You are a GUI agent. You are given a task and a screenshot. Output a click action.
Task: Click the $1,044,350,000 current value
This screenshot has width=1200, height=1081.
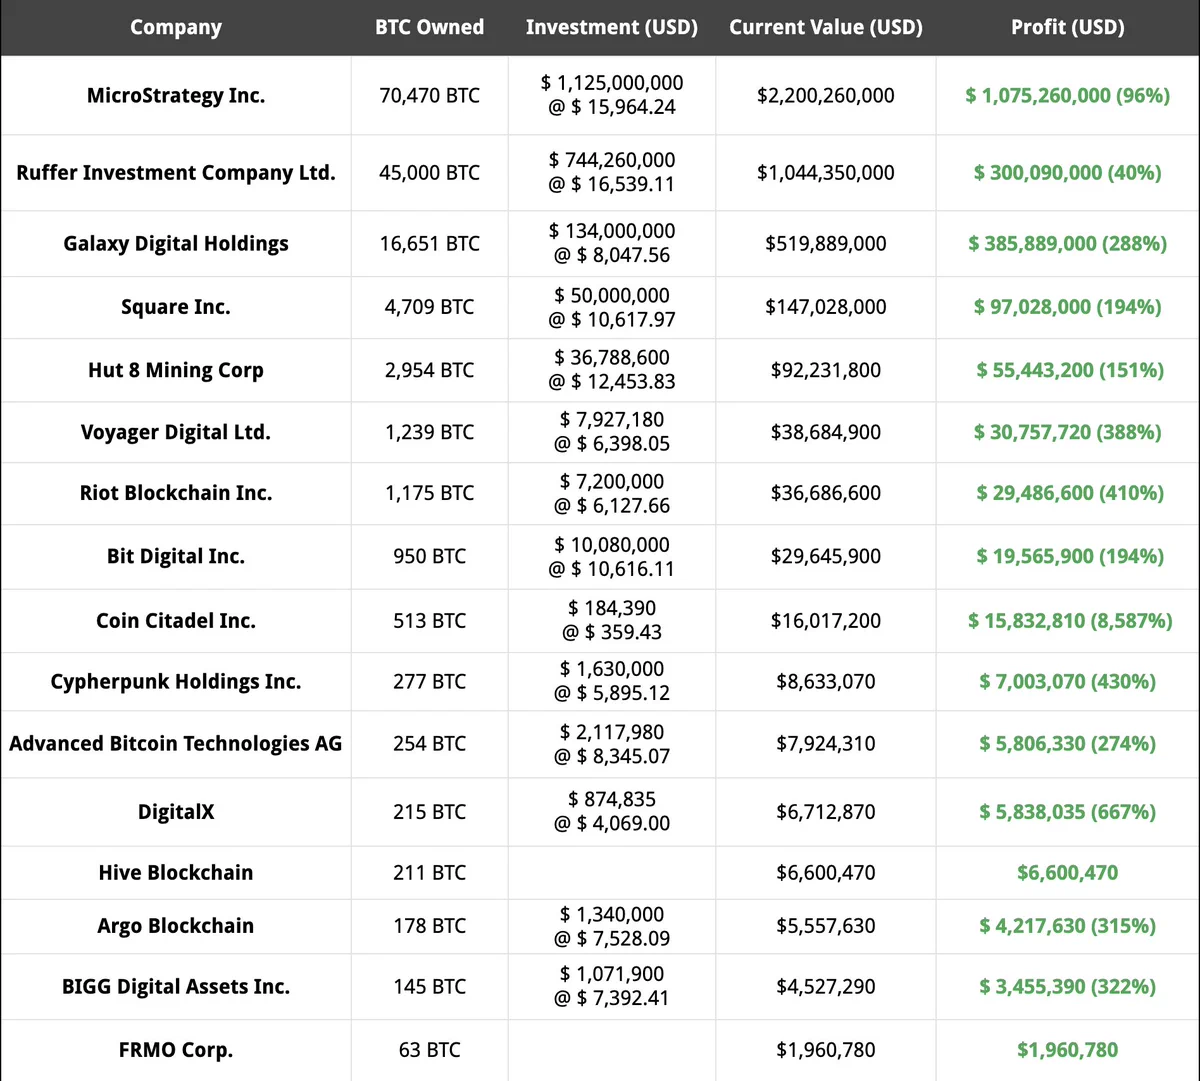pyautogui.click(x=826, y=173)
